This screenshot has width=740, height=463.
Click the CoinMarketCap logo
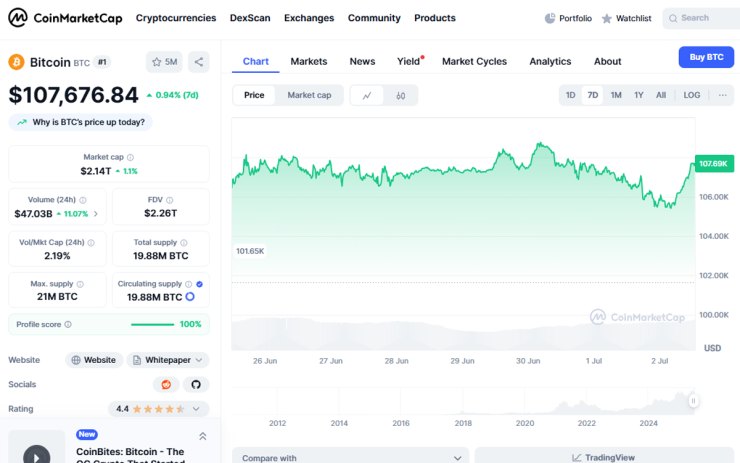65,18
